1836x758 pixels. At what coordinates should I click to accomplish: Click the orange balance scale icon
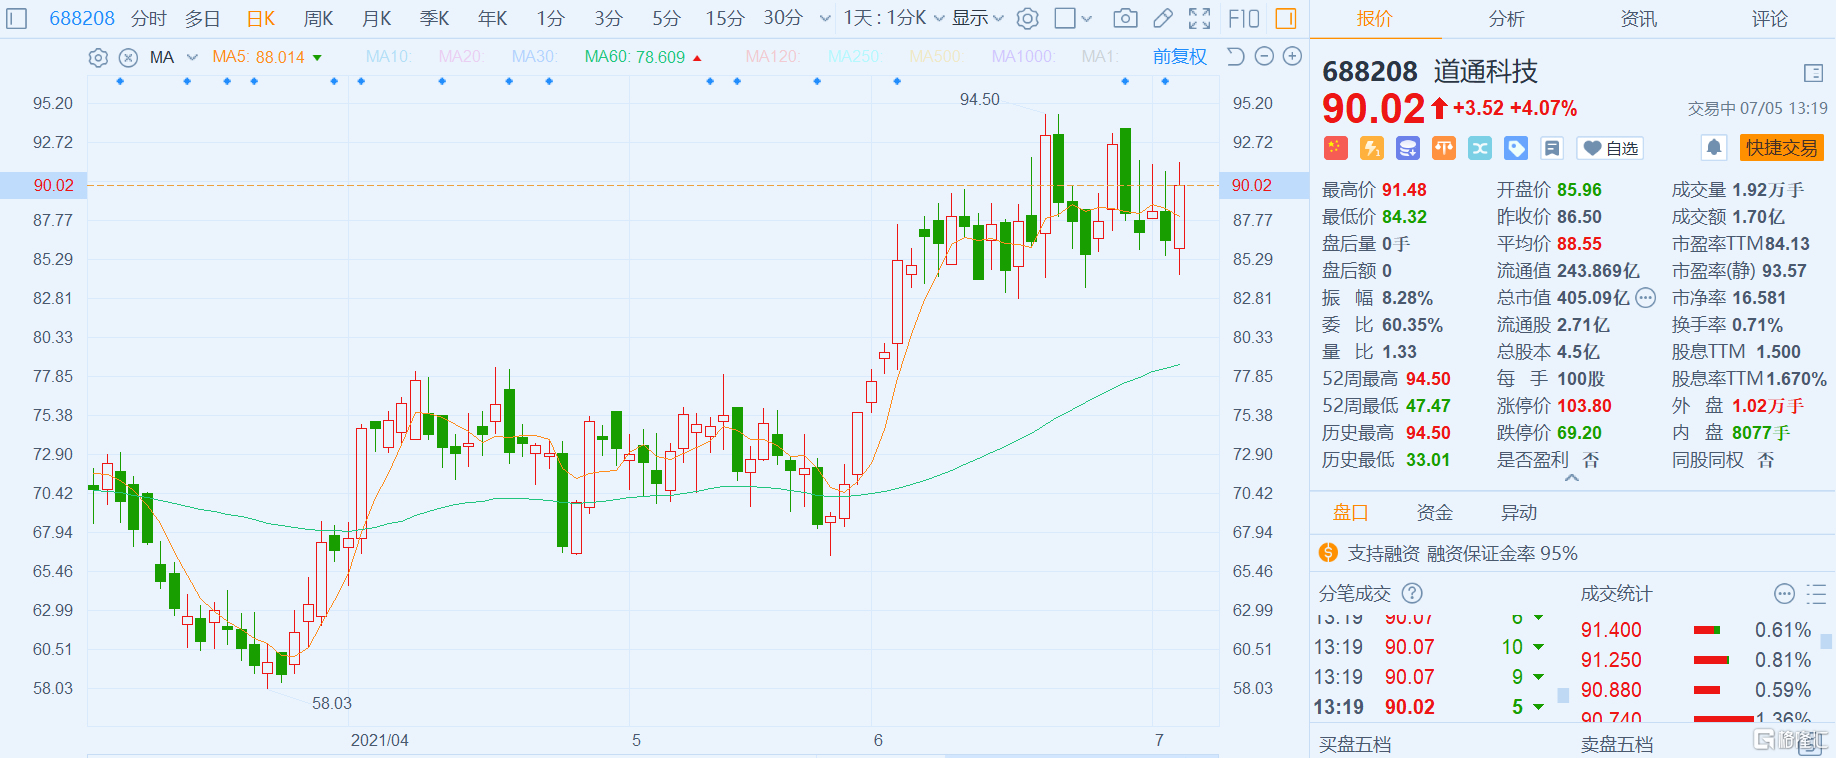coord(1444,148)
